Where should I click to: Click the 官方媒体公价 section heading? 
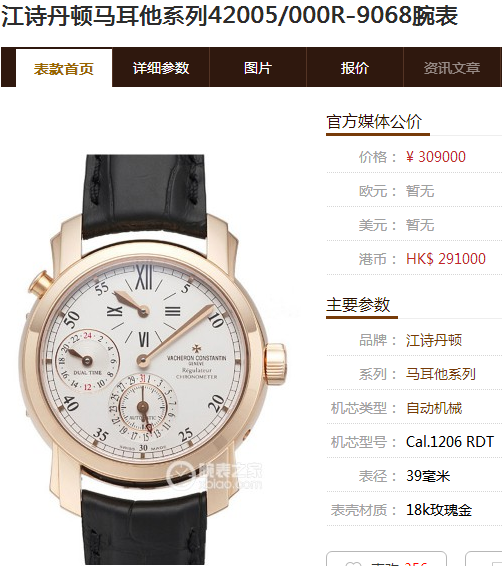[x=374, y=122]
